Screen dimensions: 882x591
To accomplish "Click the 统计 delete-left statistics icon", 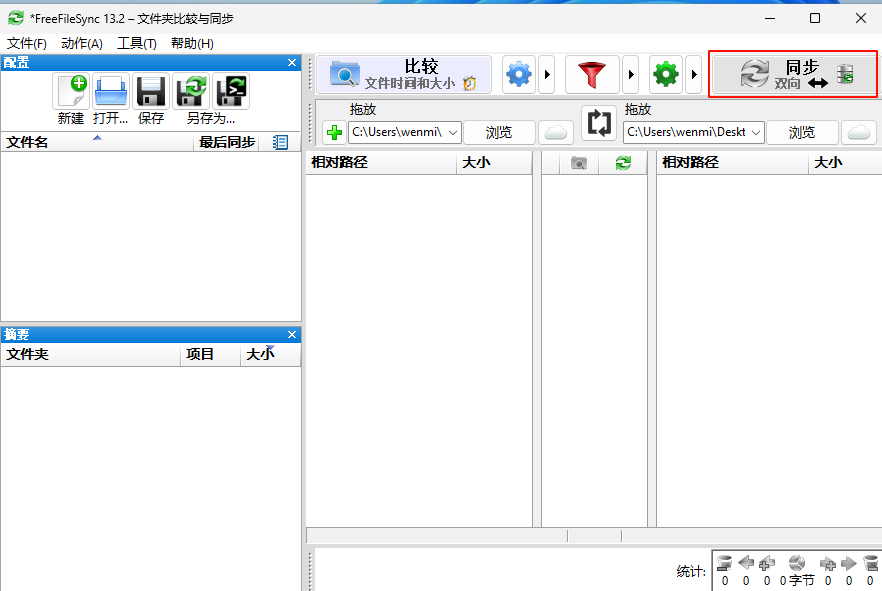I will [x=724, y=563].
